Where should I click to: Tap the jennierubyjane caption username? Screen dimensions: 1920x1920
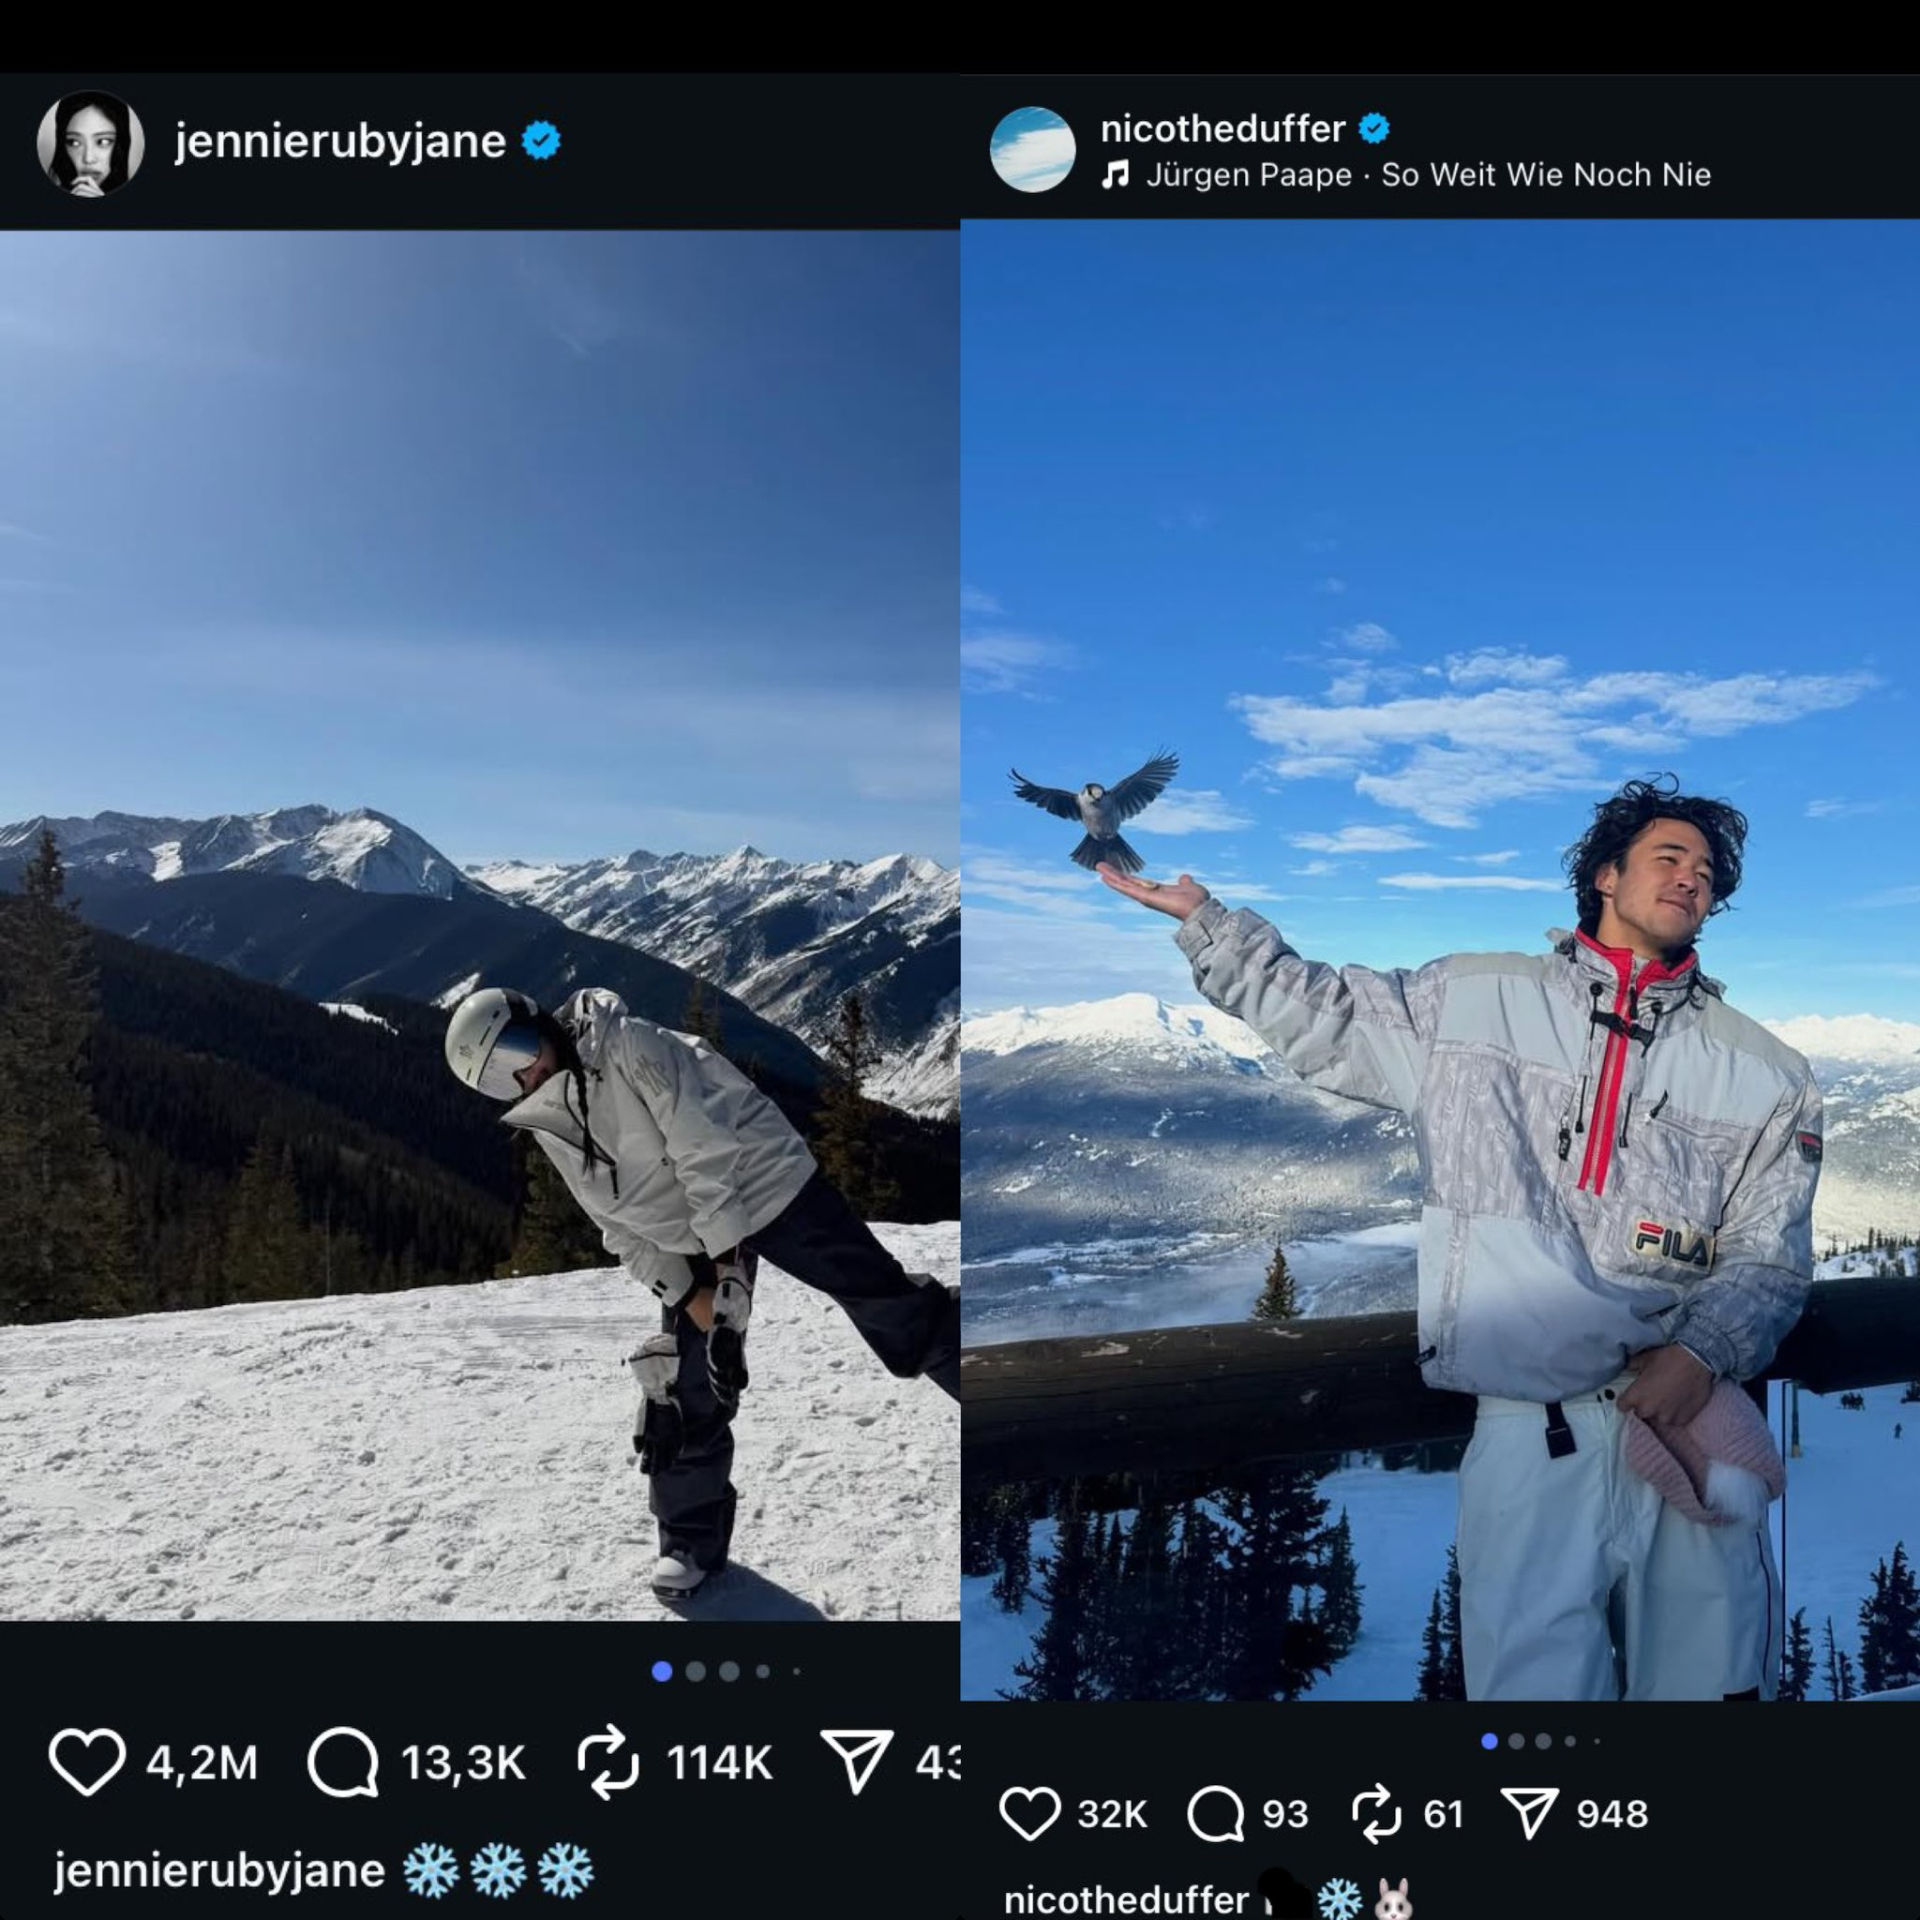coord(219,1871)
